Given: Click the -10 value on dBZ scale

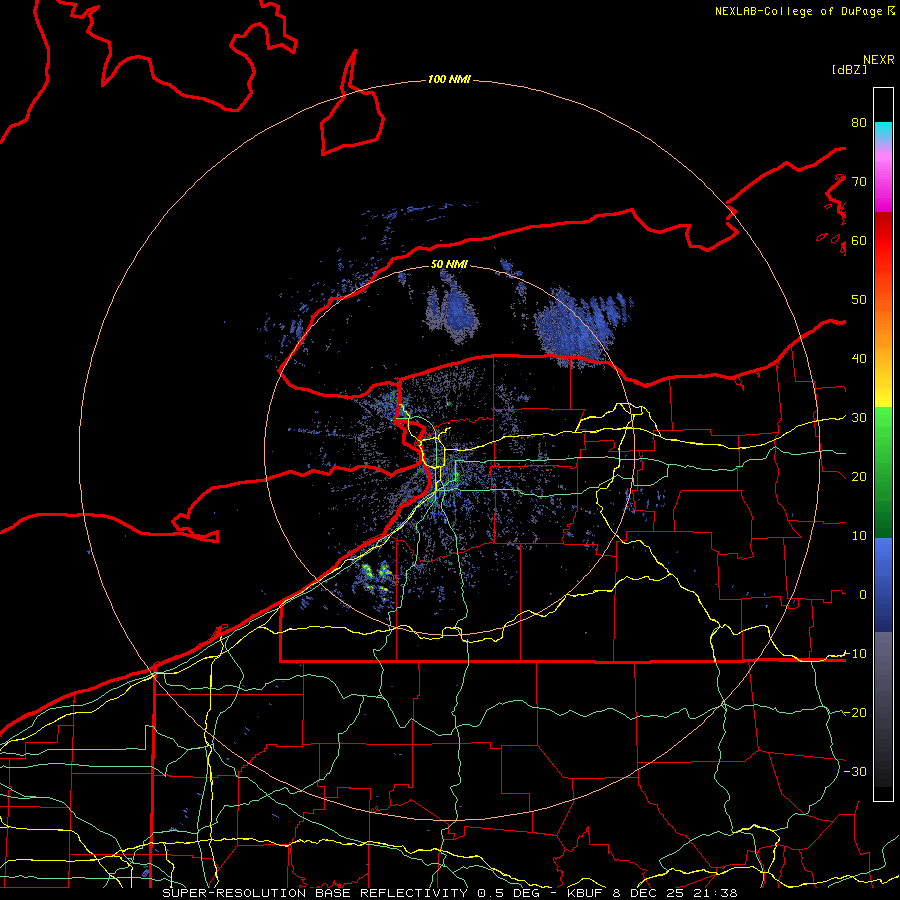Looking at the screenshot, I should pos(855,654).
